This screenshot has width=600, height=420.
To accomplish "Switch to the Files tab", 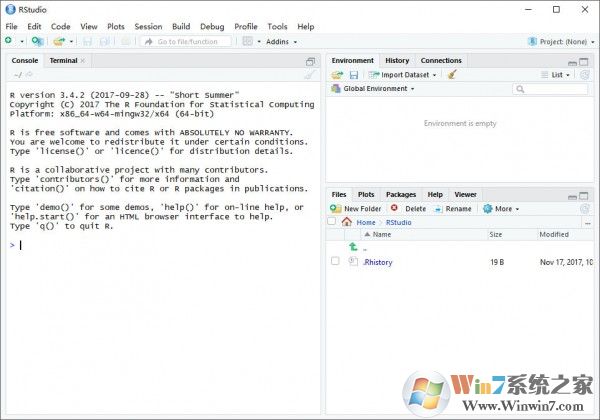I will point(339,194).
